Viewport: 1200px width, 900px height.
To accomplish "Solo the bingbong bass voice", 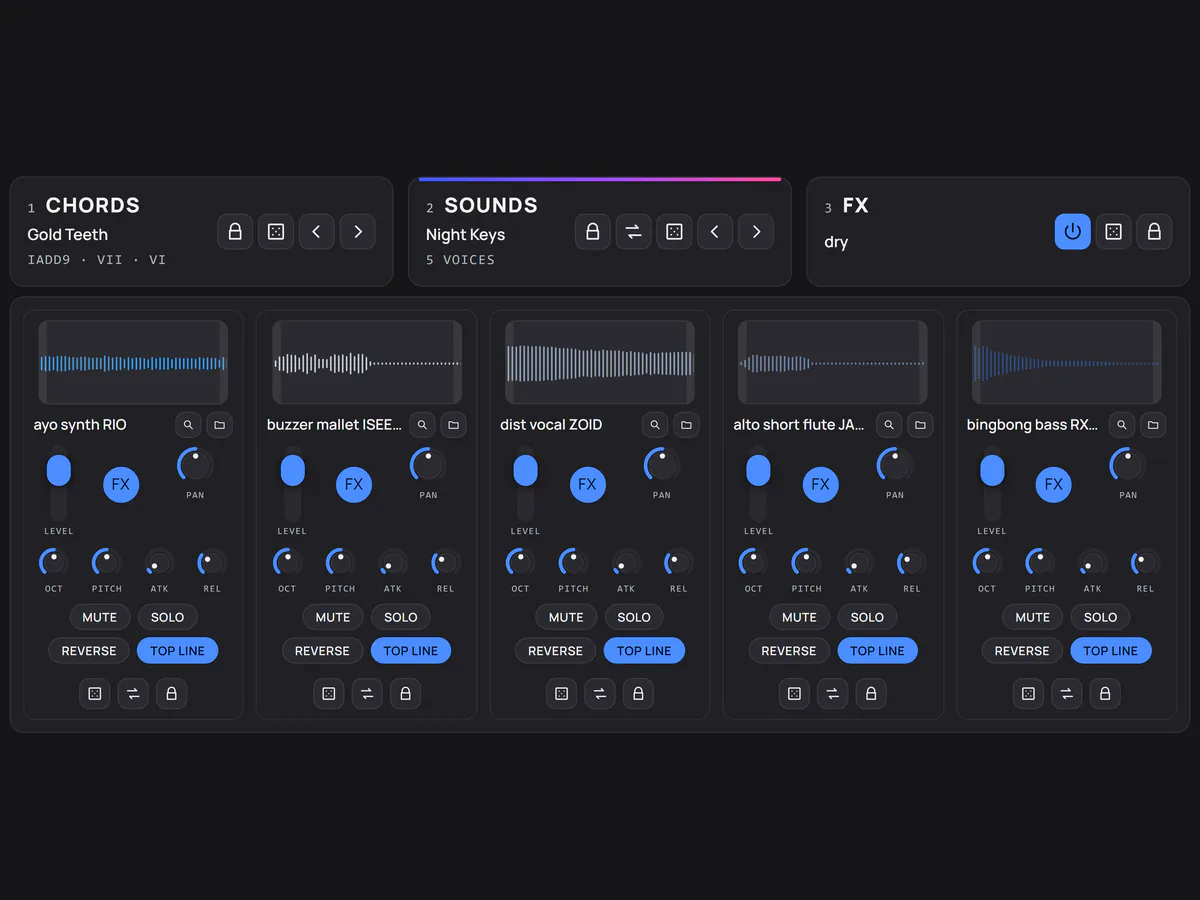I will 1100,617.
